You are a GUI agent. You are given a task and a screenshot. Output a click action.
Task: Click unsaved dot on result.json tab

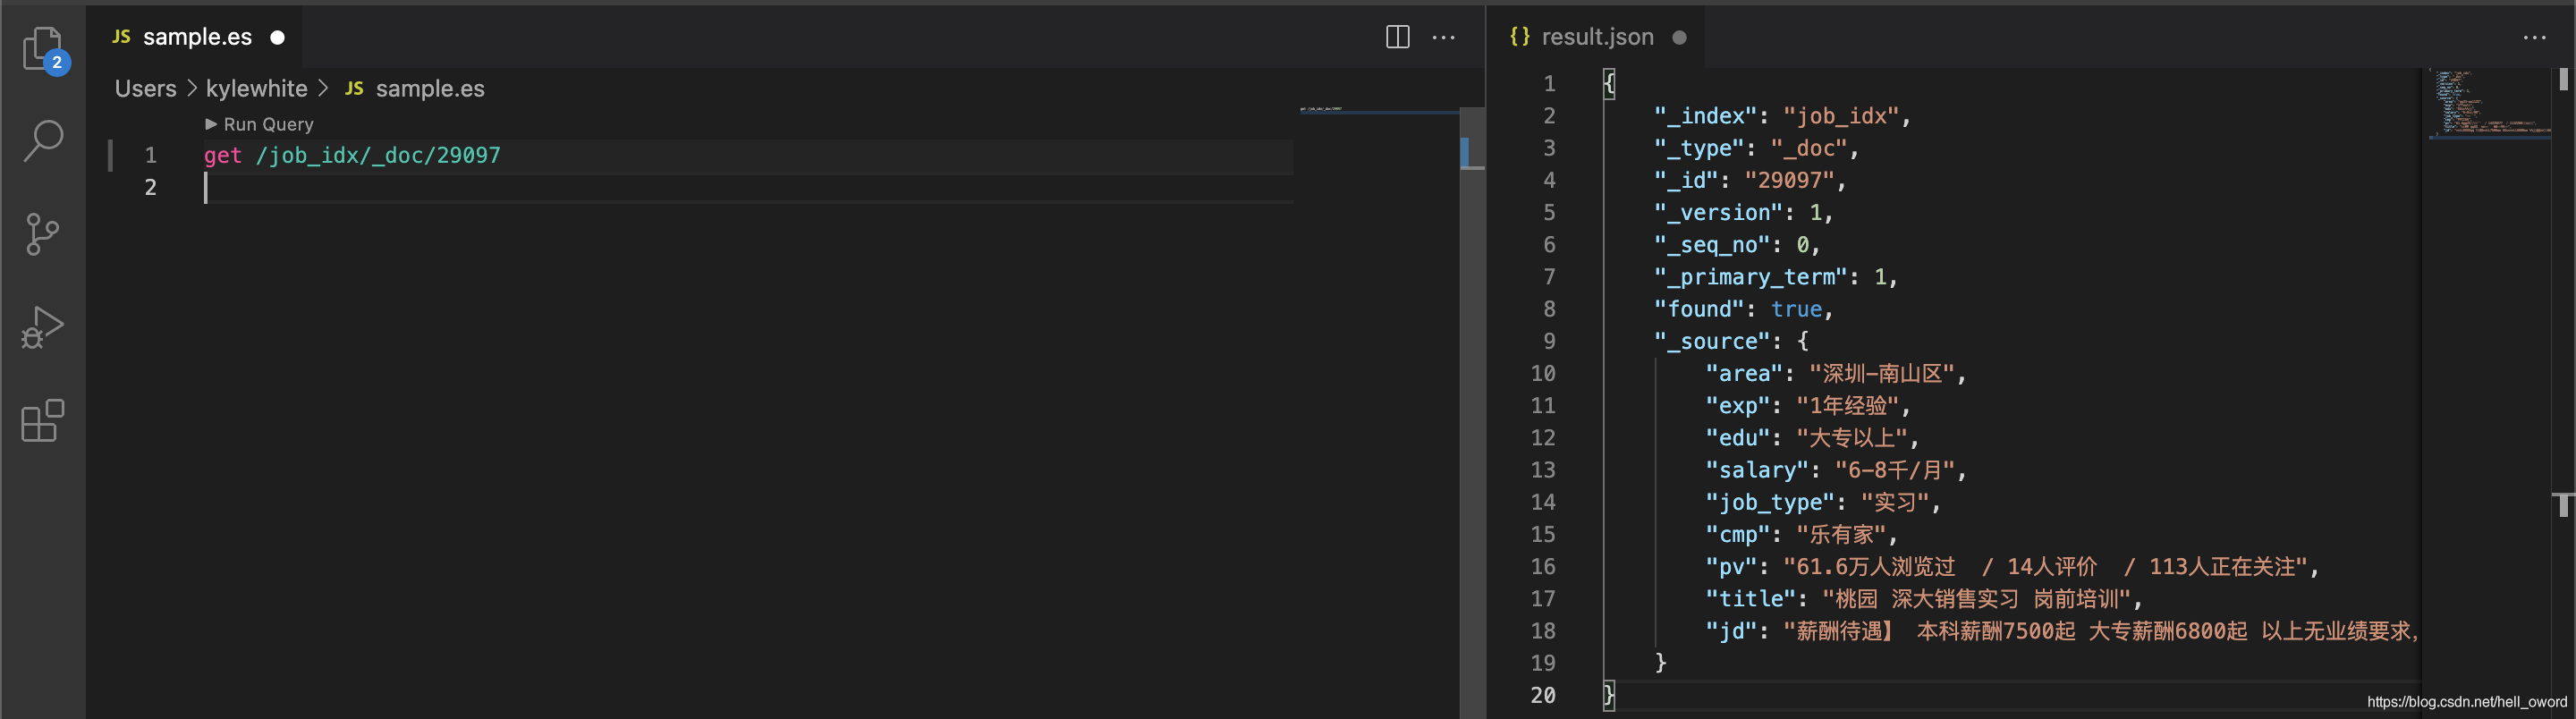pyautogui.click(x=1680, y=38)
